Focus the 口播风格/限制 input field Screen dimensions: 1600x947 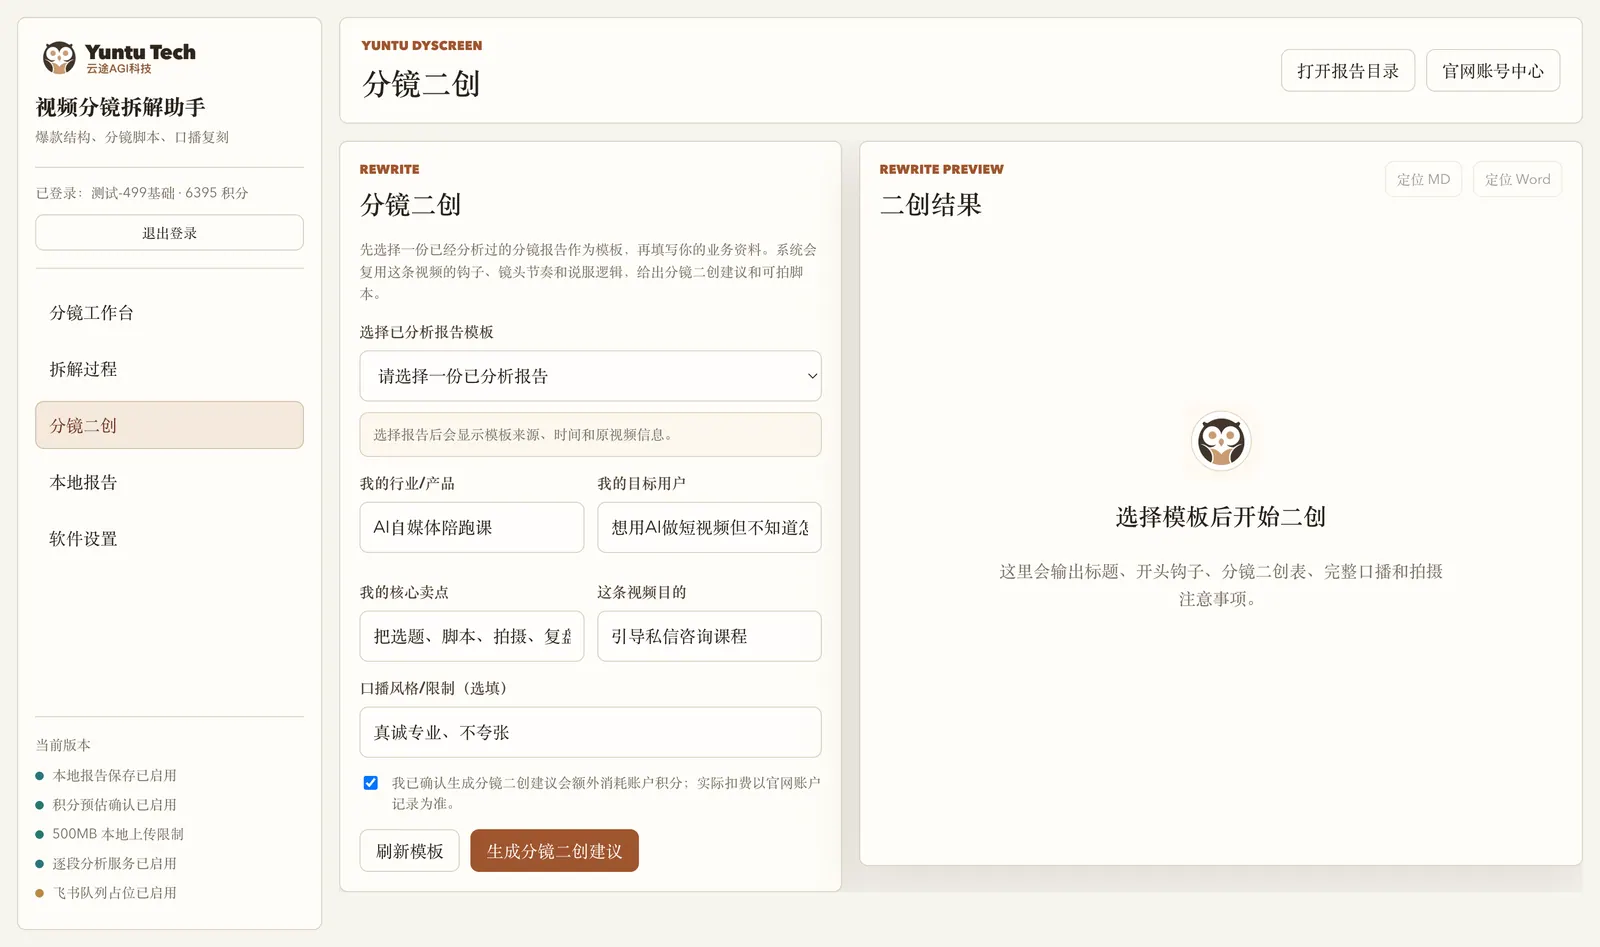coord(590,732)
